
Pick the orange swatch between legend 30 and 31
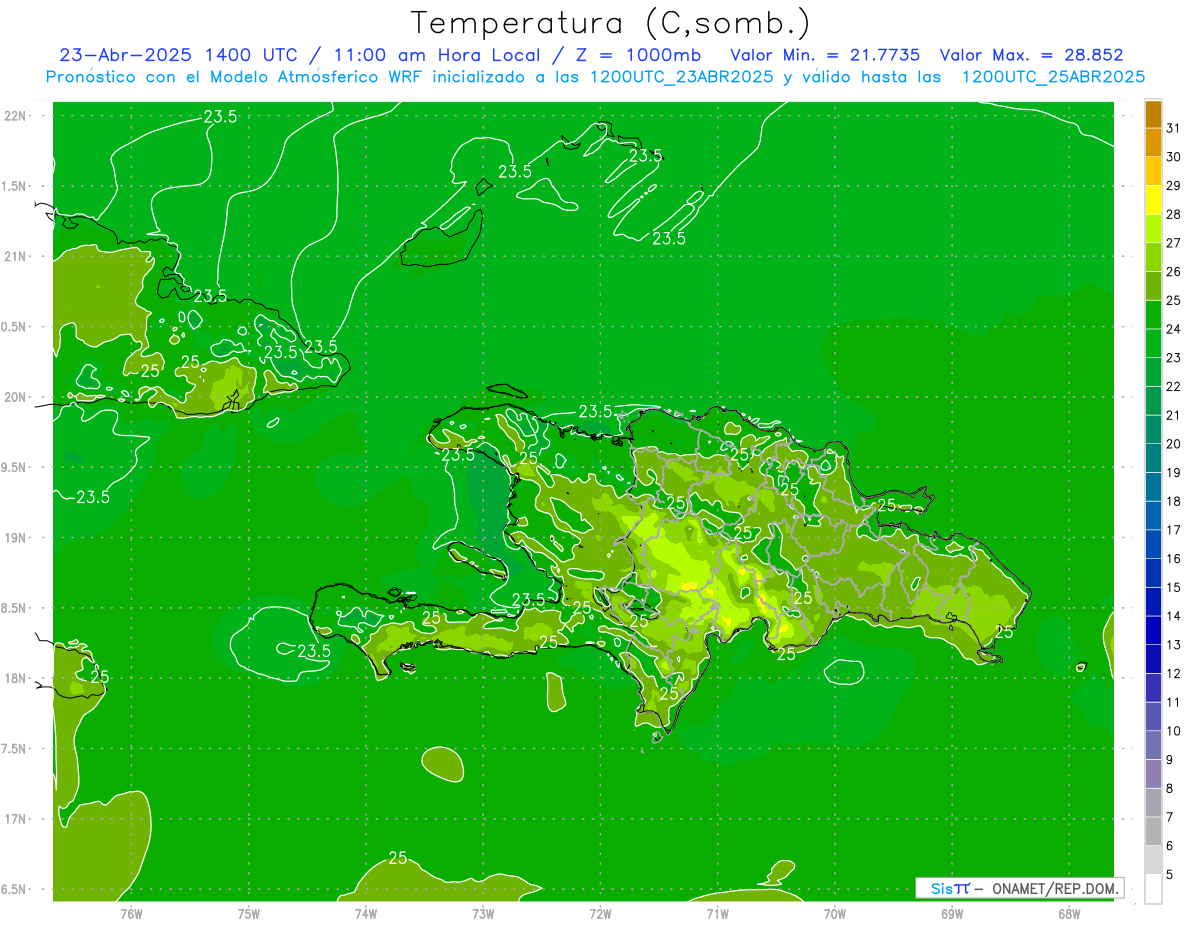(x=1153, y=142)
